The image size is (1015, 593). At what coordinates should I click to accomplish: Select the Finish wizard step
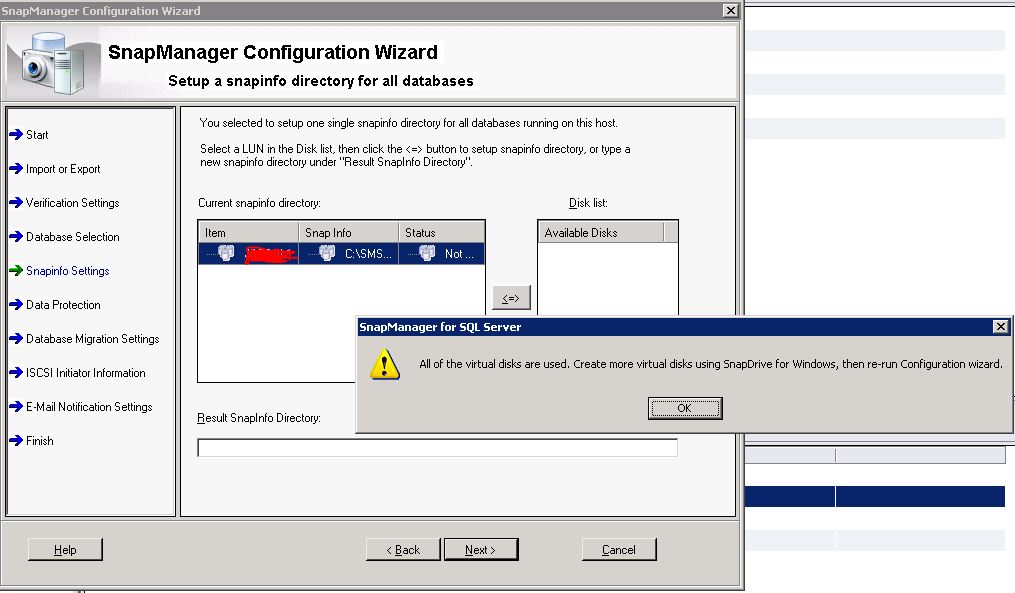click(39, 441)
